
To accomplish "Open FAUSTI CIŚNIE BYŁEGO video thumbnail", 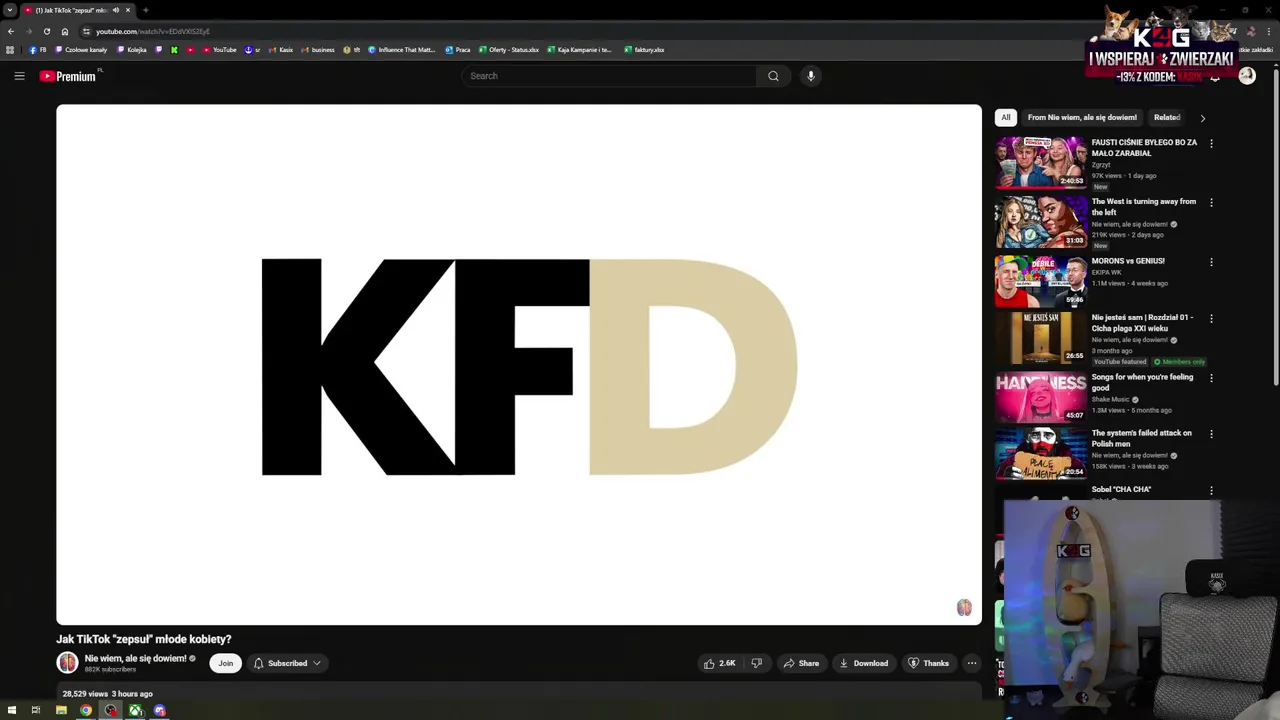I will coord(1040,162).
